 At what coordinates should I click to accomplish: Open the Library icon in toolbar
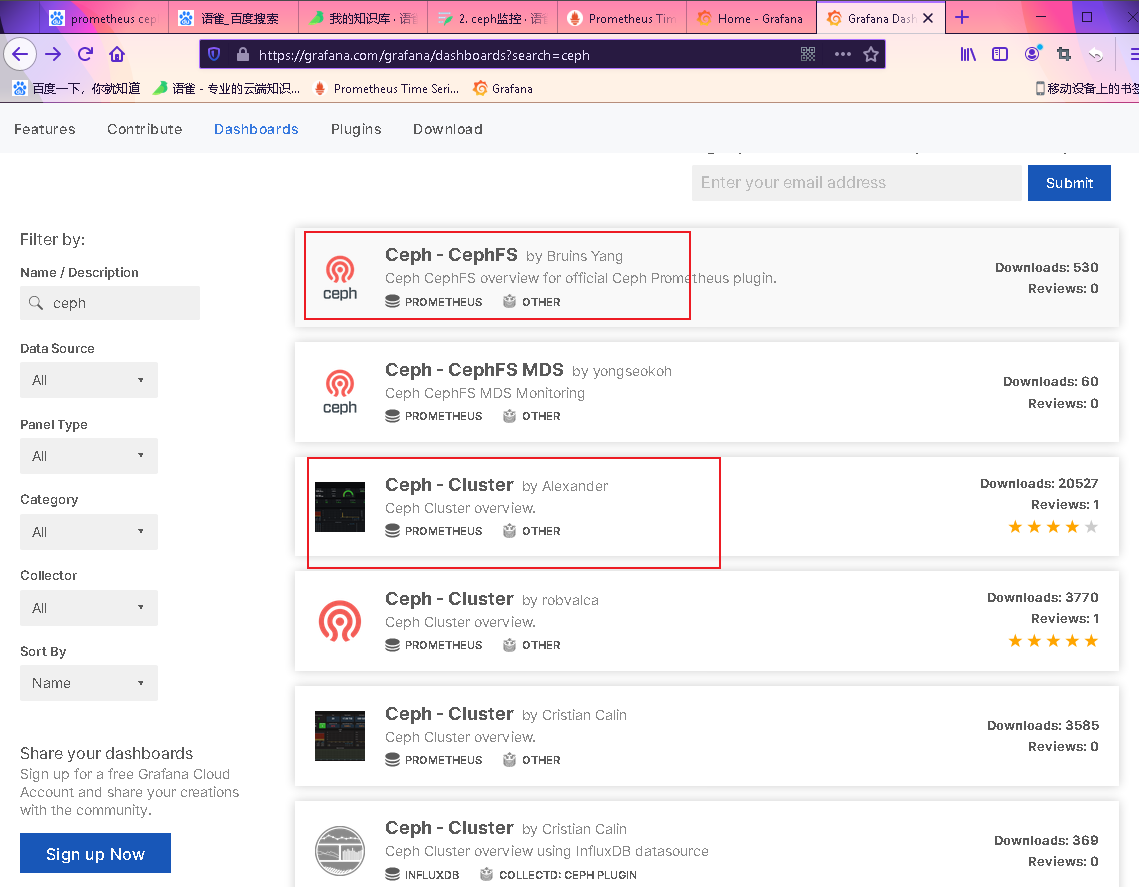click(x=968, y=54)
